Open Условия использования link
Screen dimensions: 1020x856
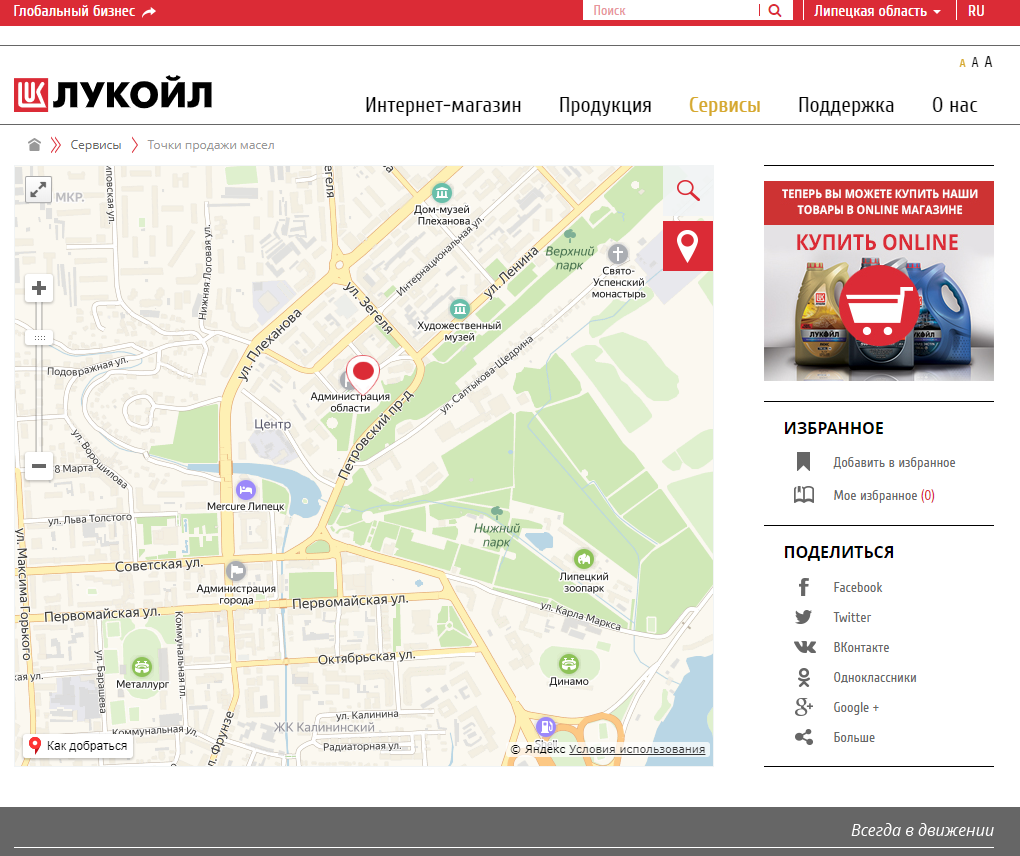pyautogui.click(x=637, y=749)
